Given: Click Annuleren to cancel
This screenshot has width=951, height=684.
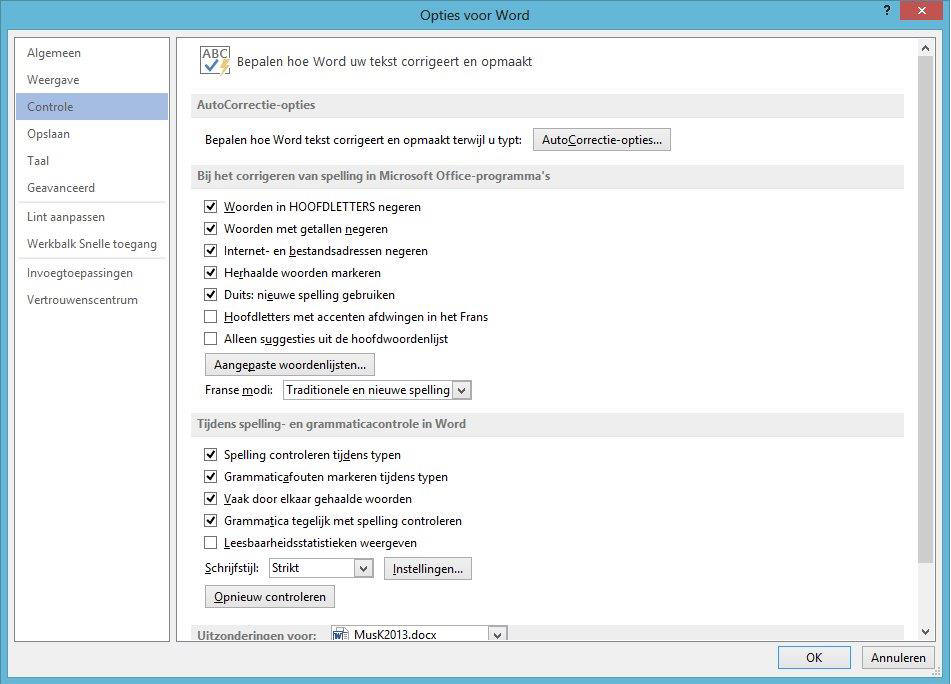Looking at the screenshot, I should (x=898, y=657).
